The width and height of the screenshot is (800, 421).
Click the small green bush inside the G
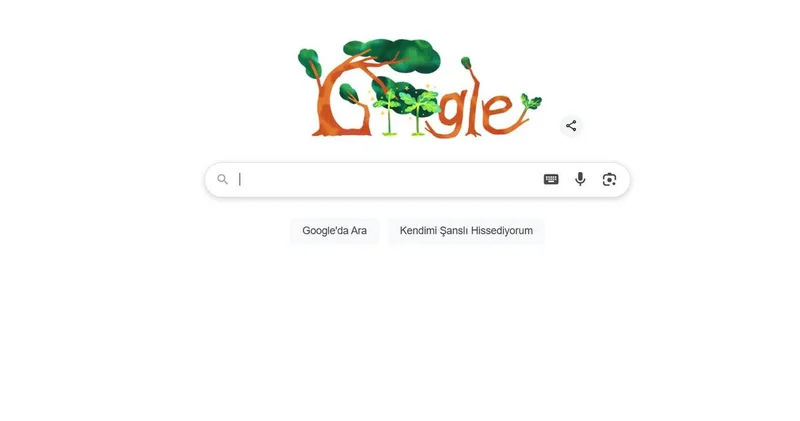[349, 93]
